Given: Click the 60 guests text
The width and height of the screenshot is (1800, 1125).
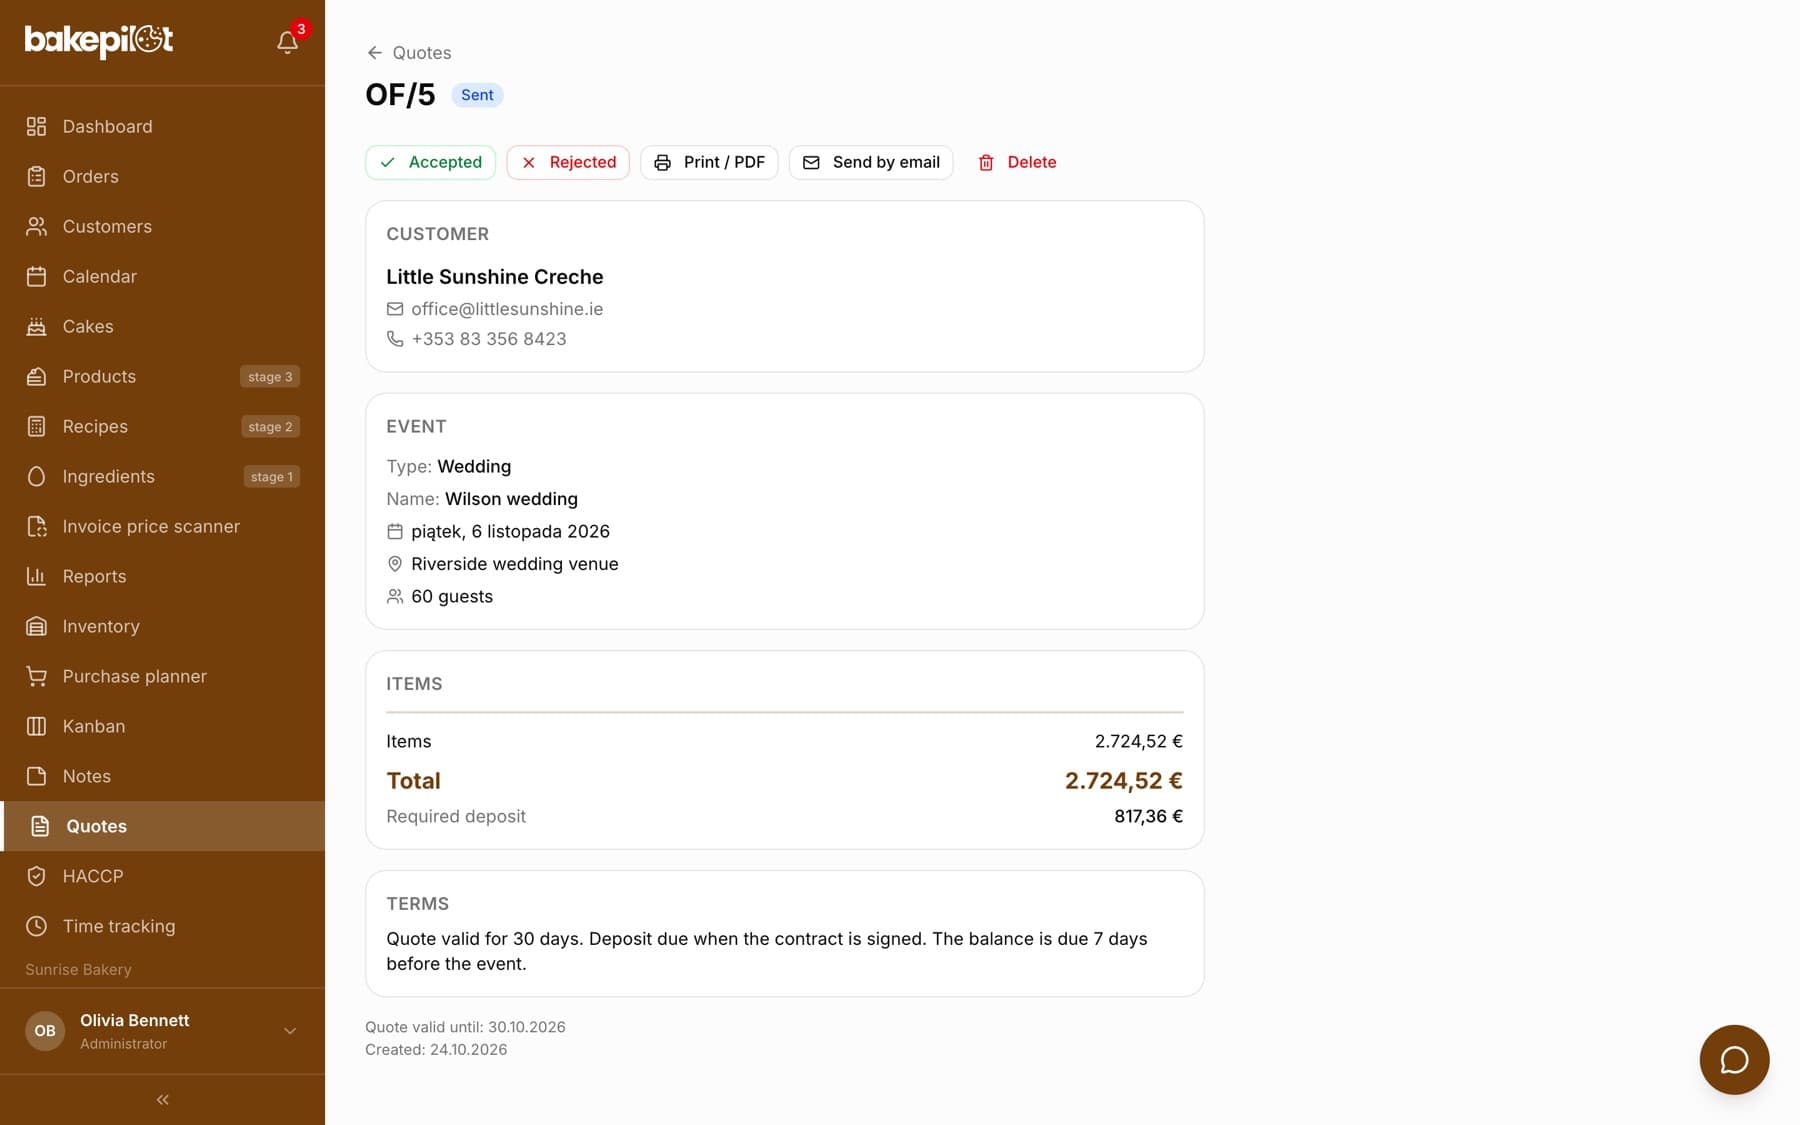Looking at the screenshot, I should pyautogui.click(x=452, y=596).
